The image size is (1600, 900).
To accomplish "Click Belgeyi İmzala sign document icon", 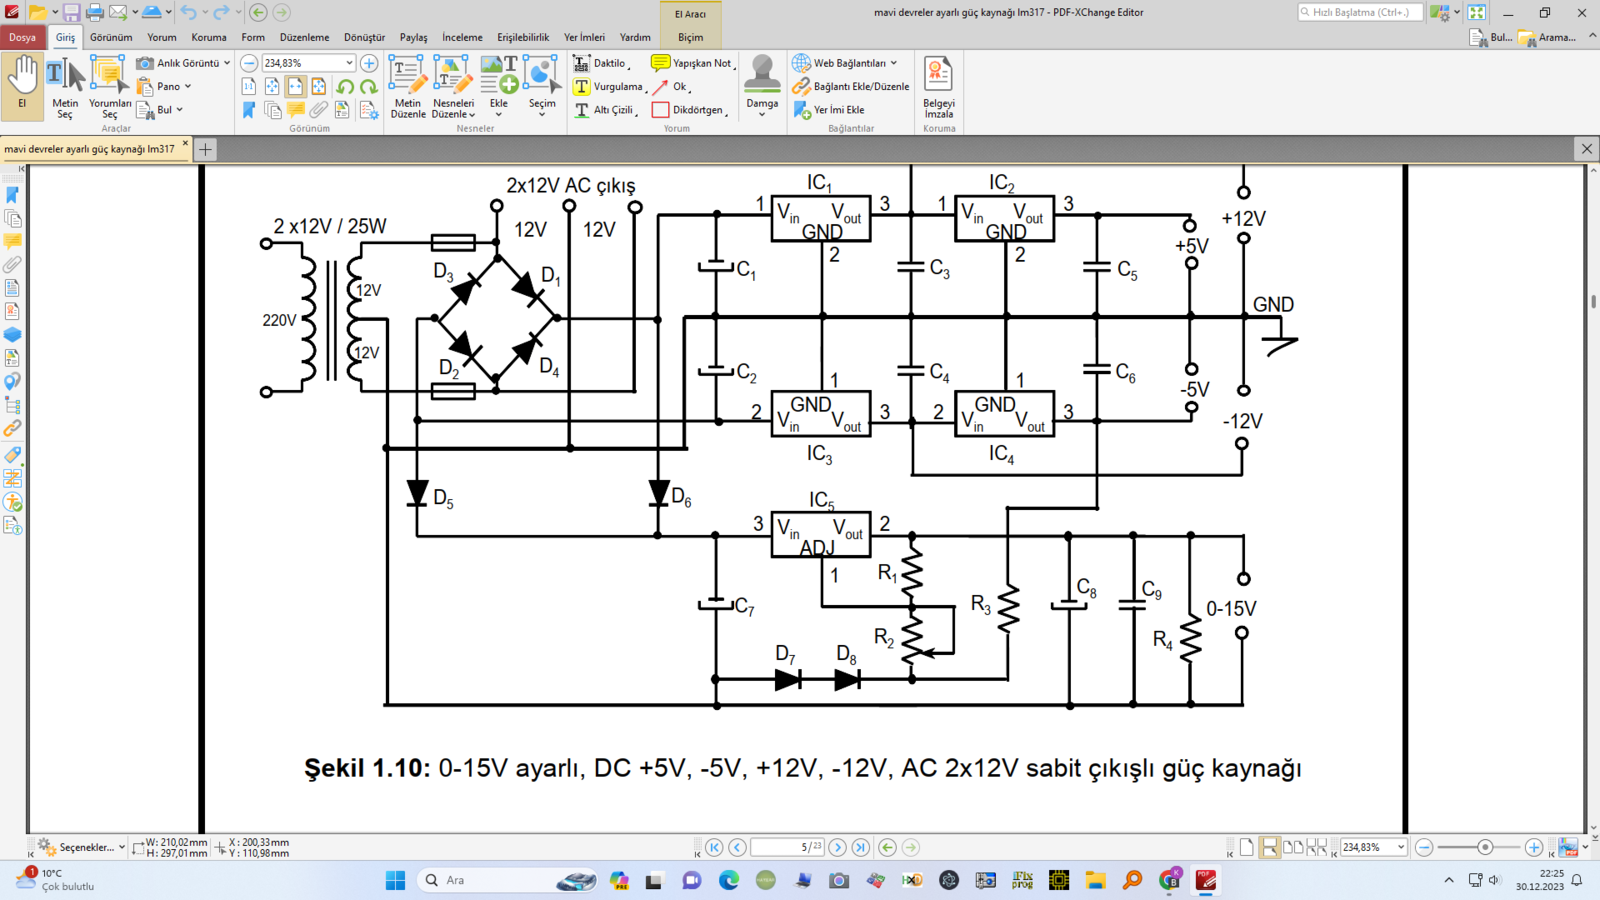I will click(938, 87).
